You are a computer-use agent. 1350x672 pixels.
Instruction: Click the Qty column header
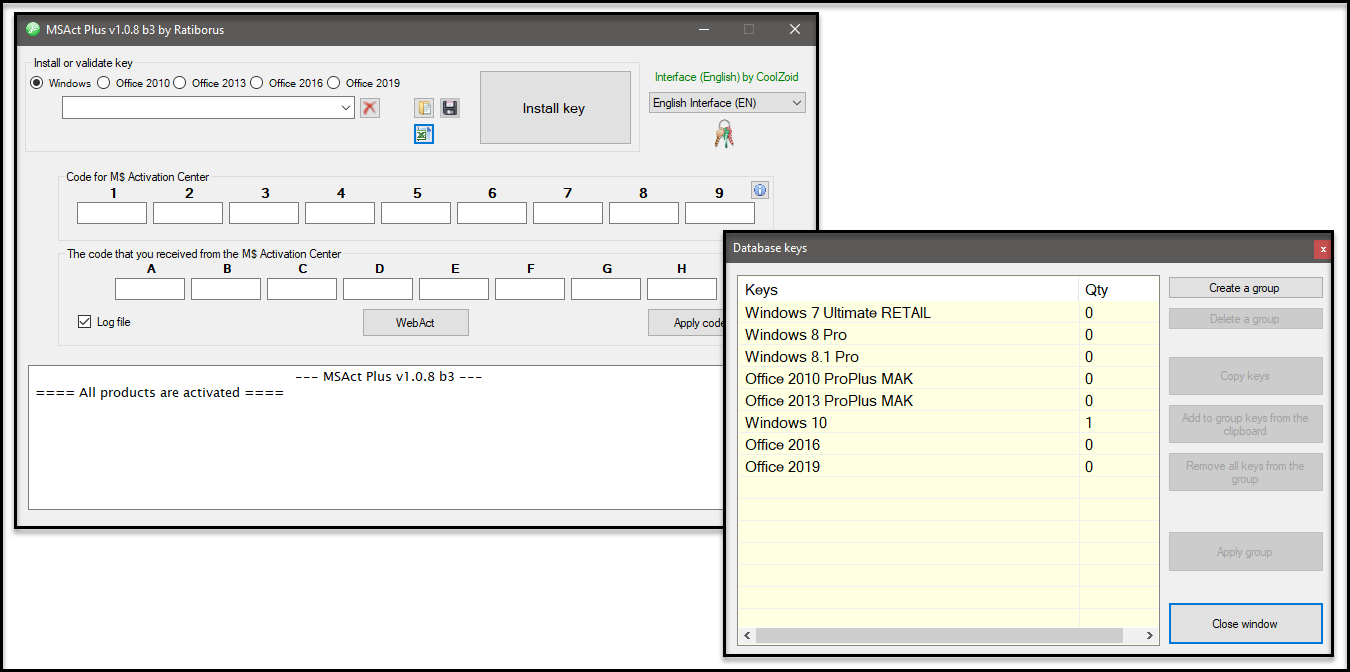(x=1119, y=290)
